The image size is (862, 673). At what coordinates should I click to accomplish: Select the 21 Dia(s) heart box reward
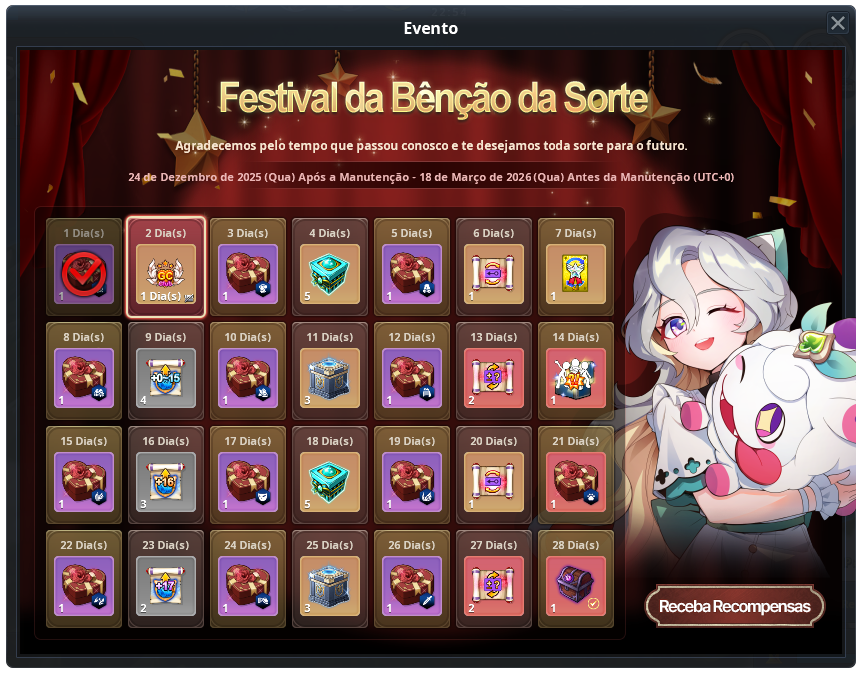tap(576, 482)
